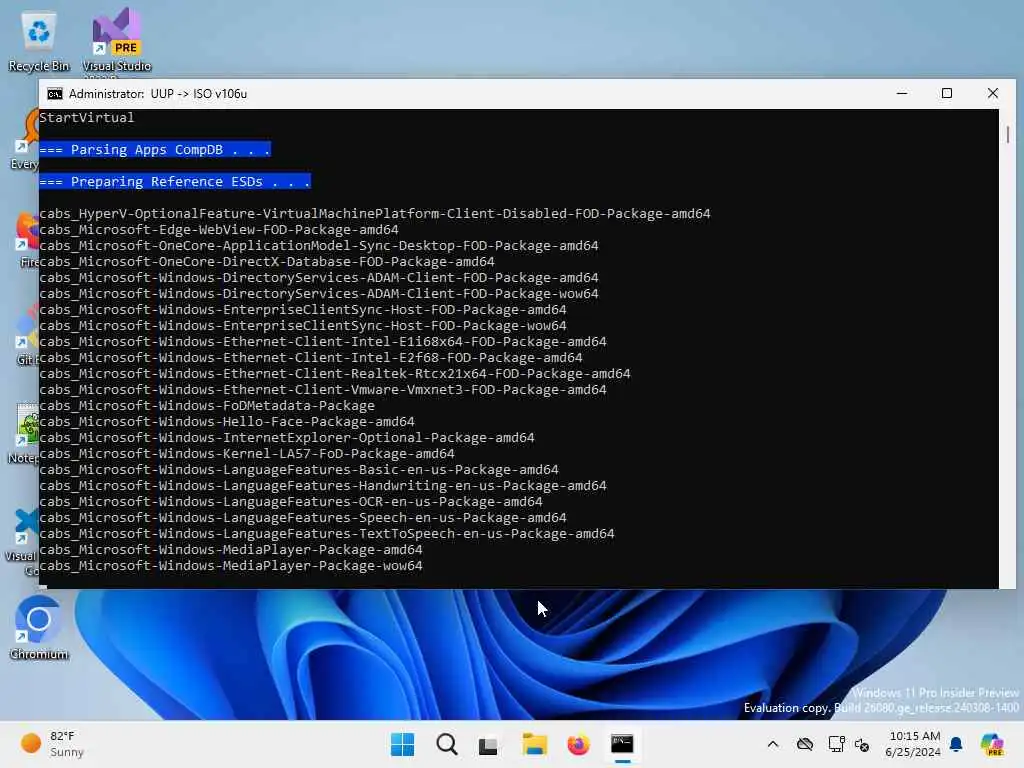This screenshot has width=1024, height=768.
Task: Click the OneCore-DirectX-Database-FOD-Package line
Action: 266,262
